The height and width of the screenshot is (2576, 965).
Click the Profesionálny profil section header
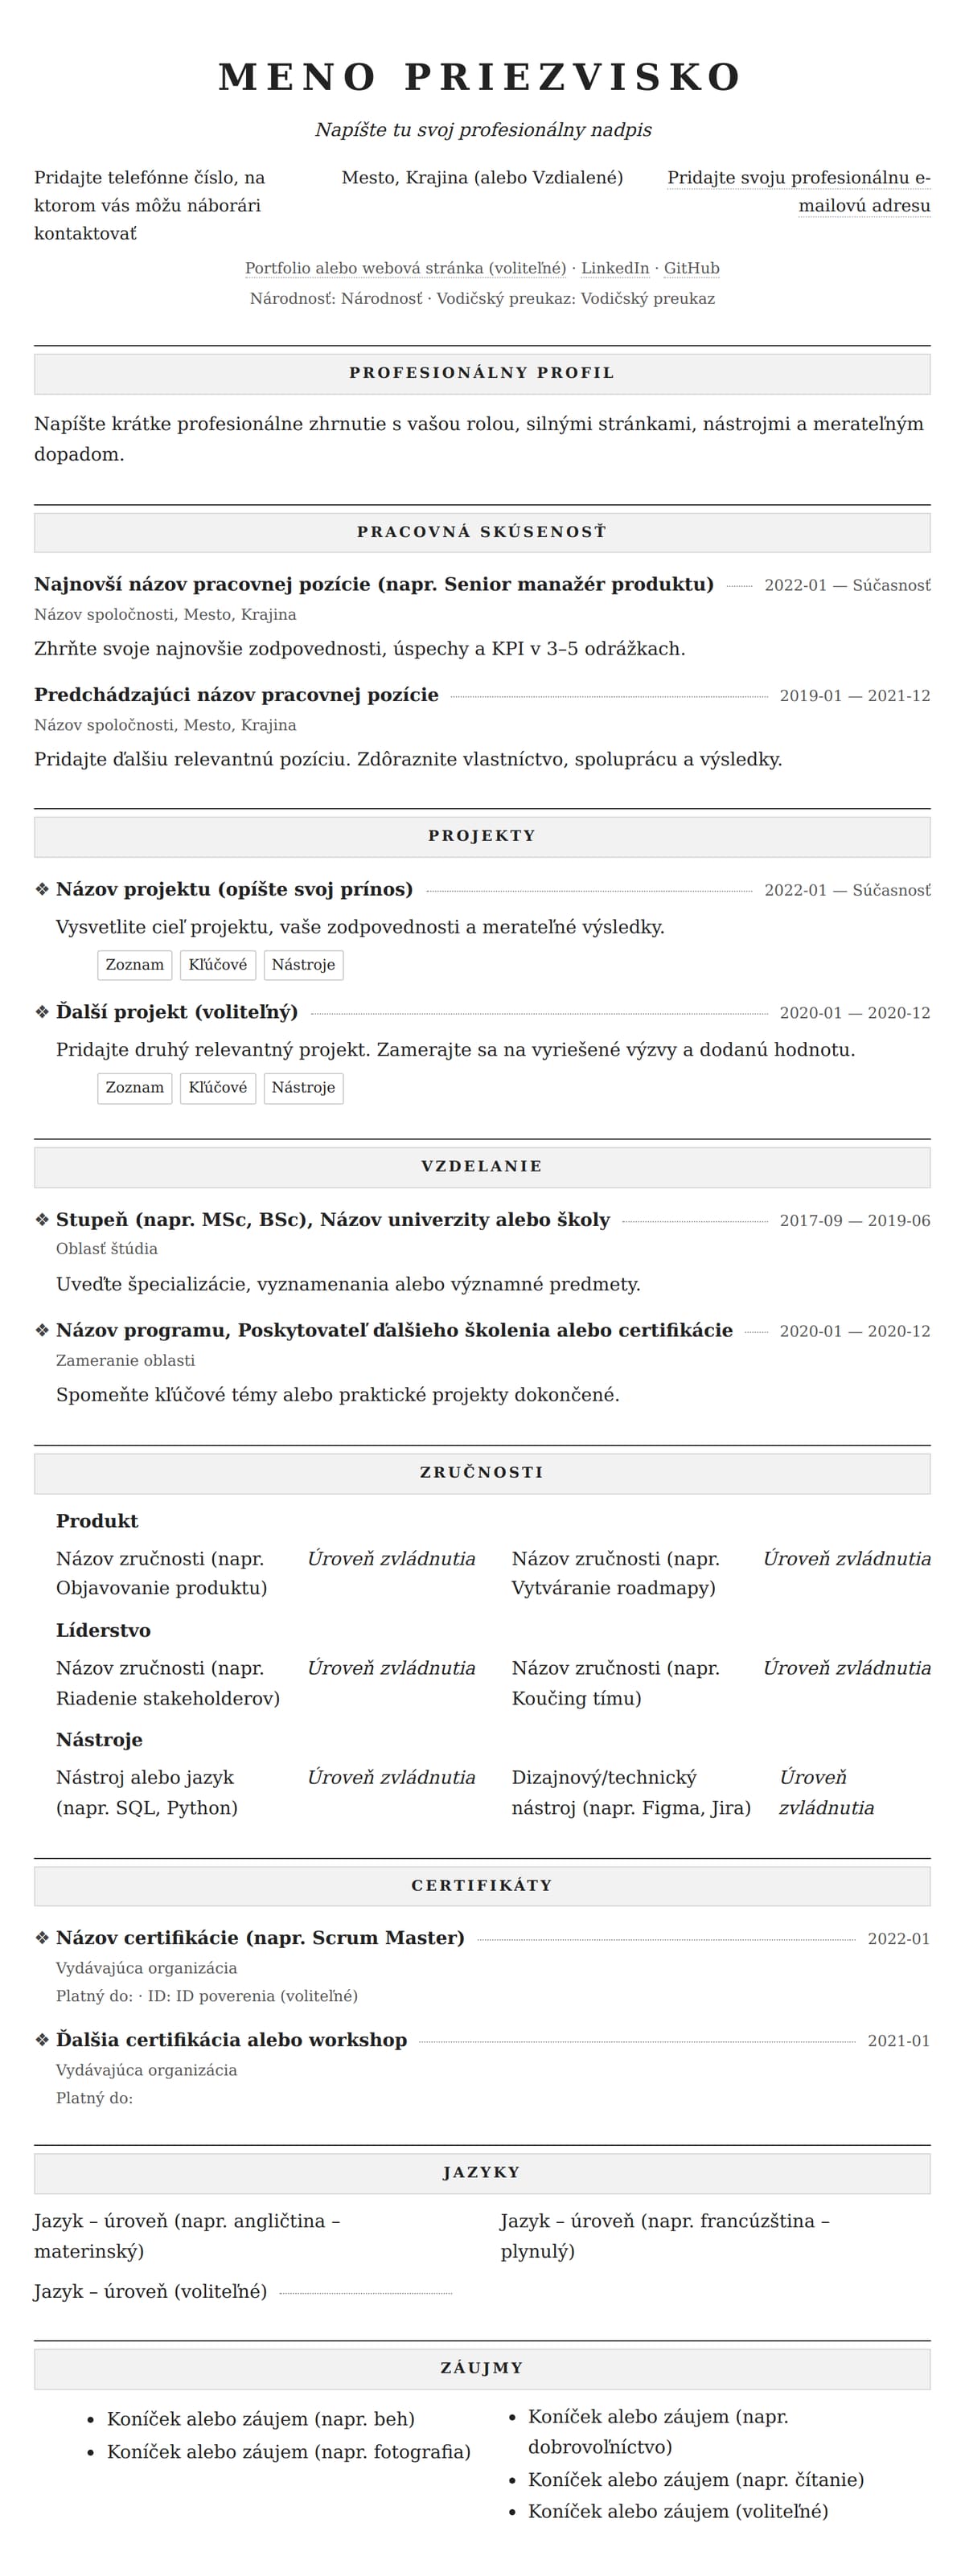coord(482,374)
